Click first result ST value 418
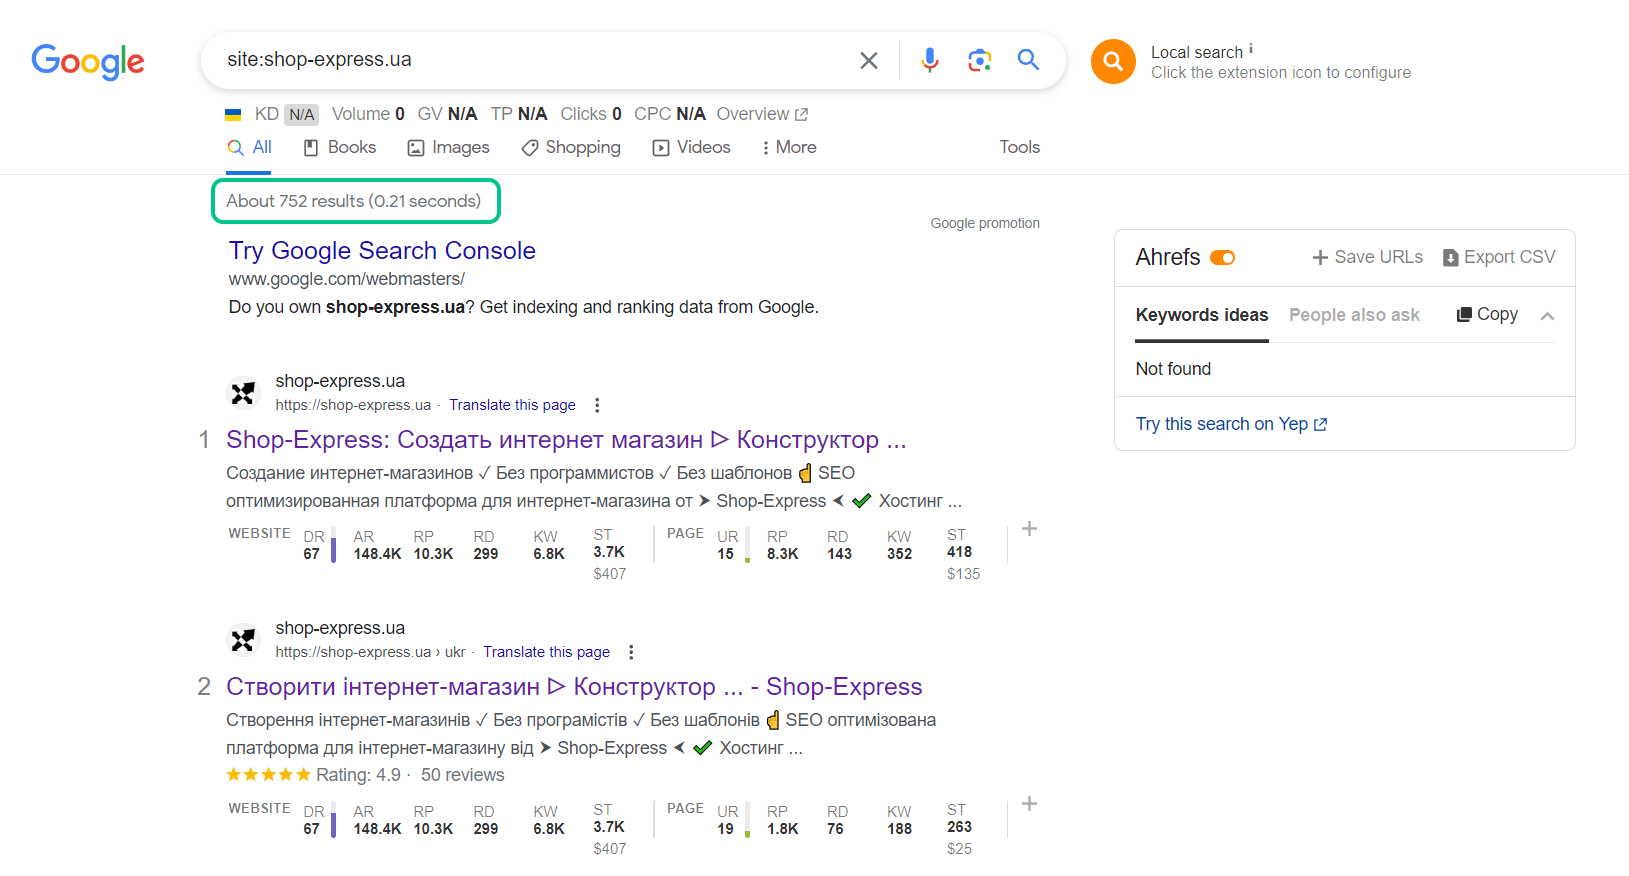 [x=960, y=552]
